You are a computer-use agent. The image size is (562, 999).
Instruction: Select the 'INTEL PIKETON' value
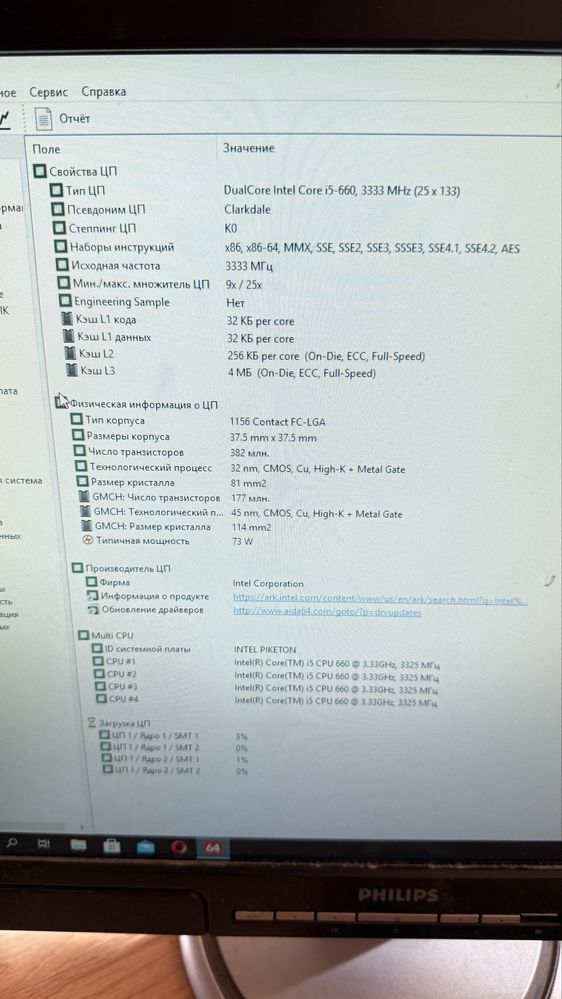pos(265,650)
